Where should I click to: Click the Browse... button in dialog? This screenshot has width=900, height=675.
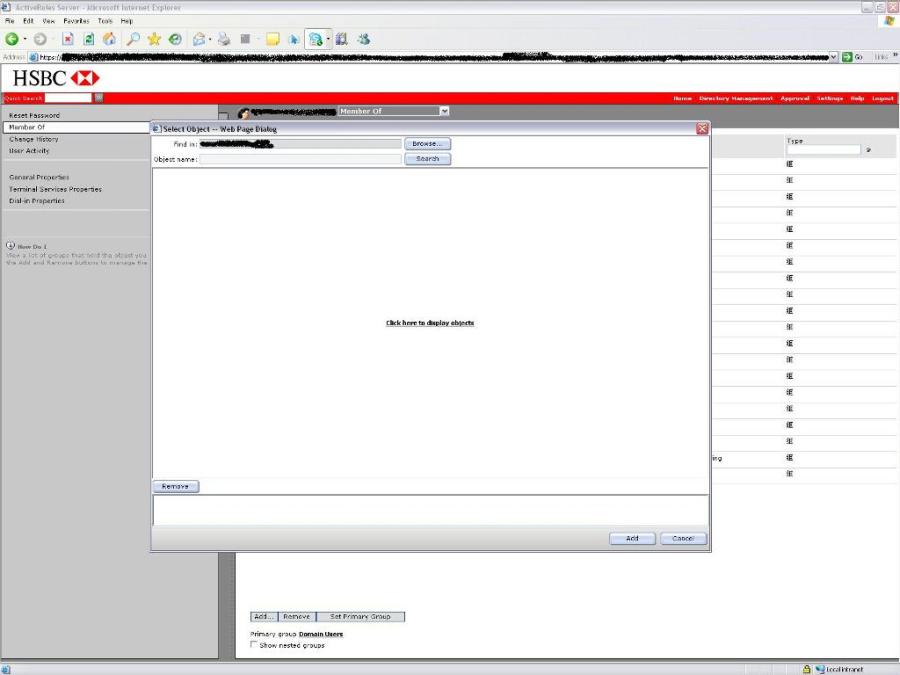pos(427,144)
